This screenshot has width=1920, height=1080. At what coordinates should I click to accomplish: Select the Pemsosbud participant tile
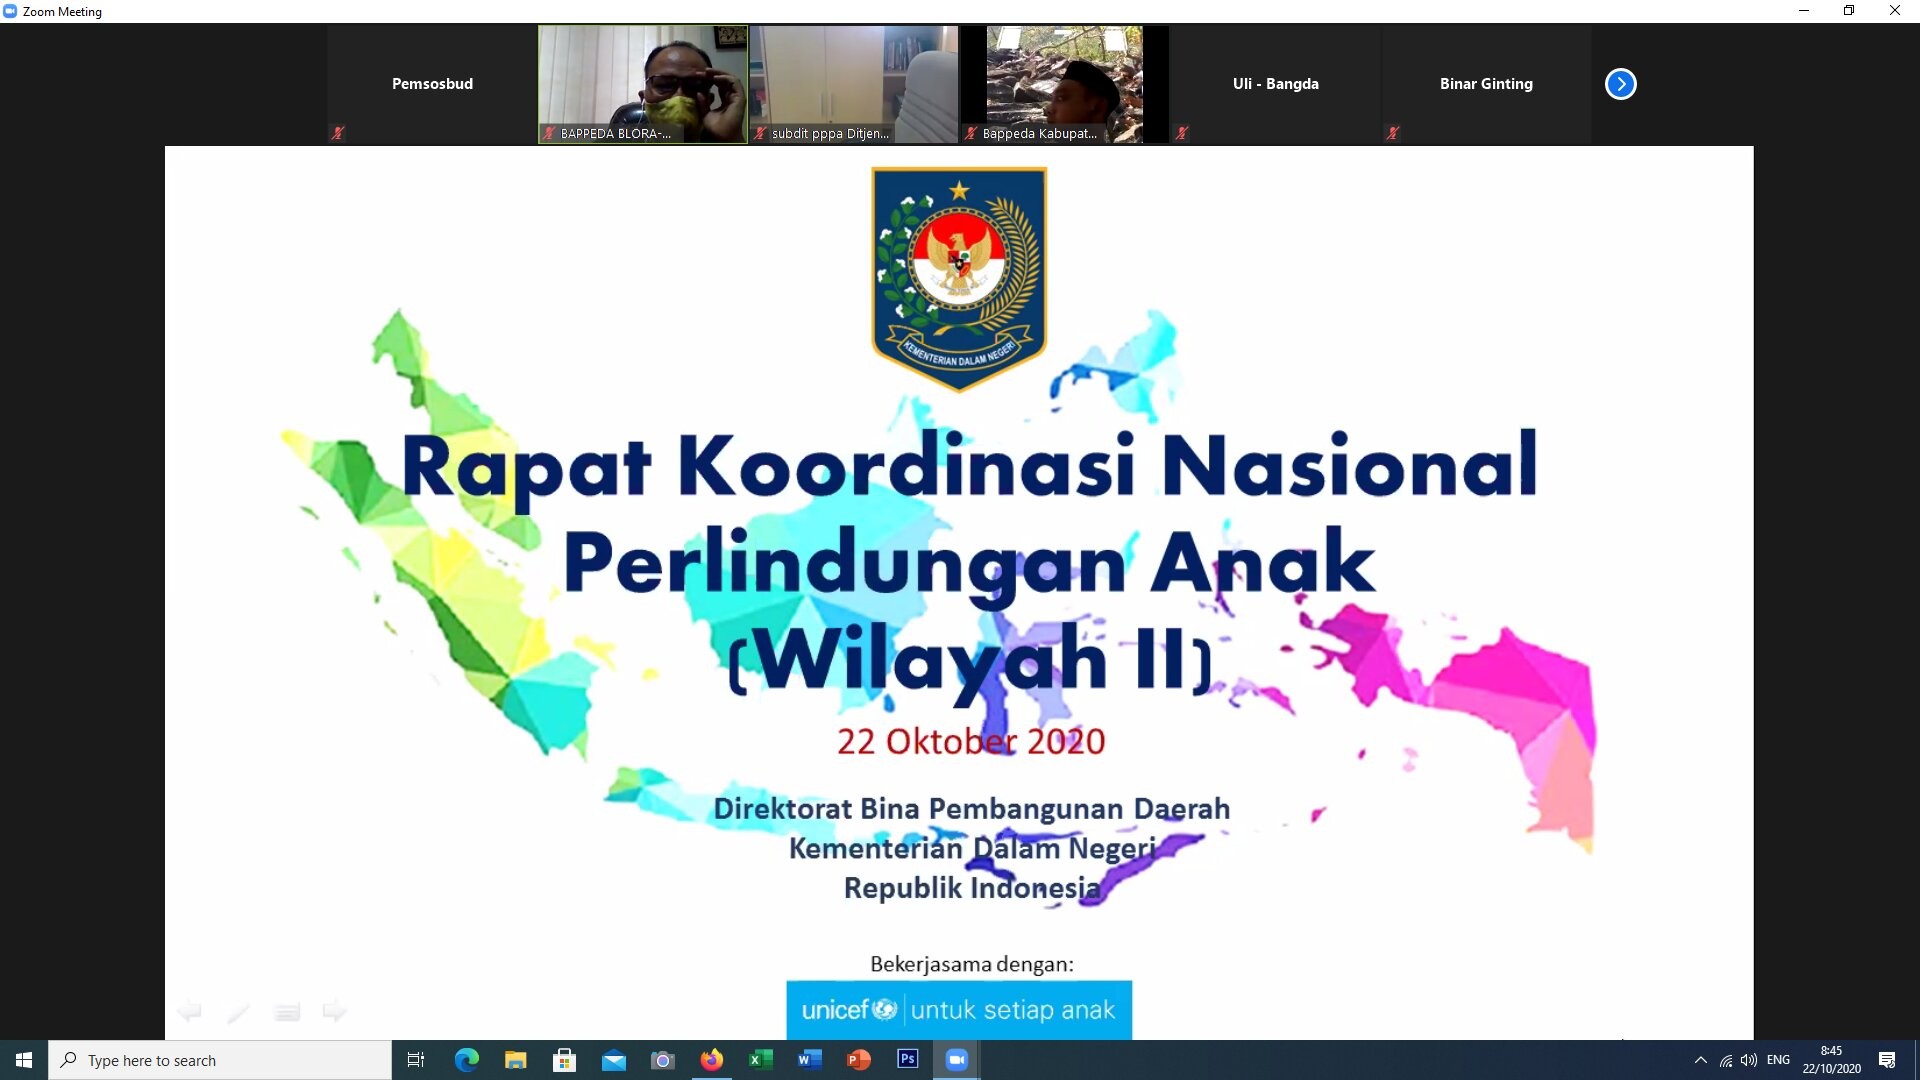pyautogui.click(x=432, y=84)
